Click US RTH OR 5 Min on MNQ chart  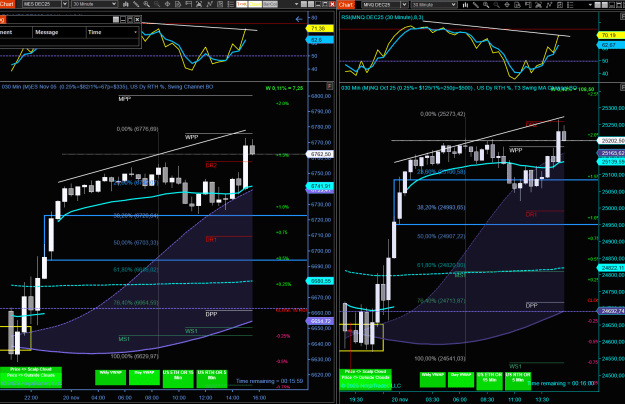tap(518, 380)
